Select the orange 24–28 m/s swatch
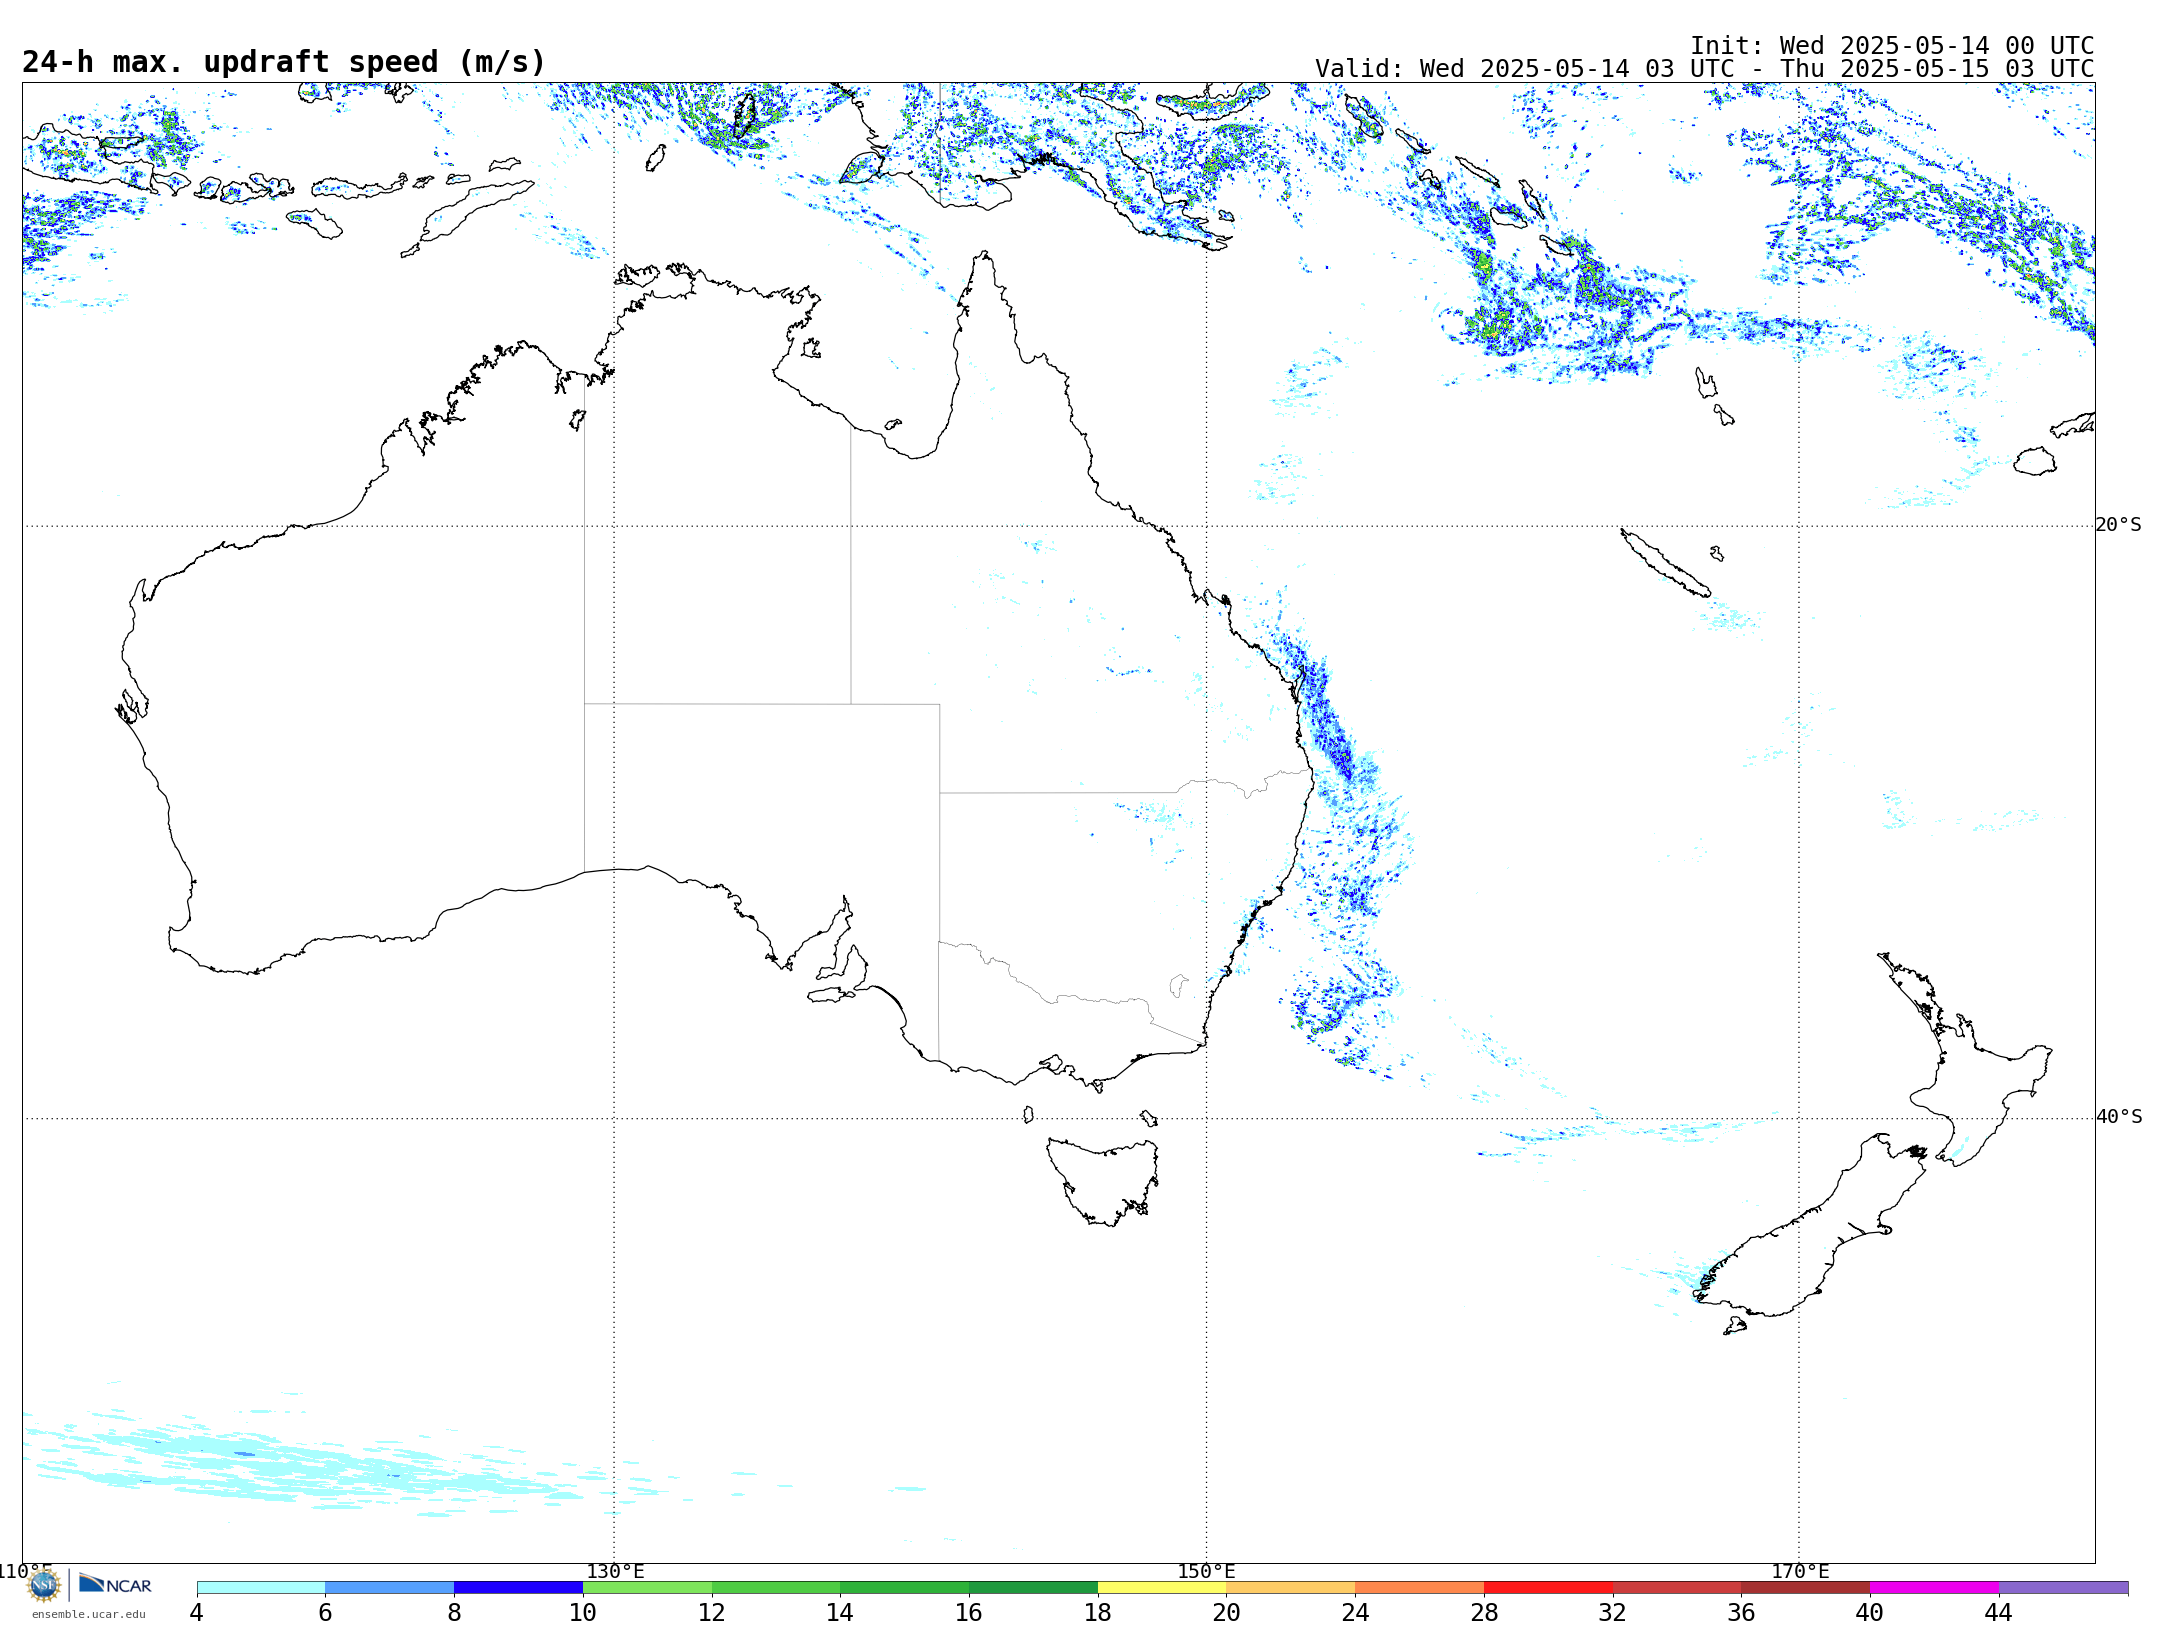This screenshot has height=1626, width=2160. [1420, 1587]
